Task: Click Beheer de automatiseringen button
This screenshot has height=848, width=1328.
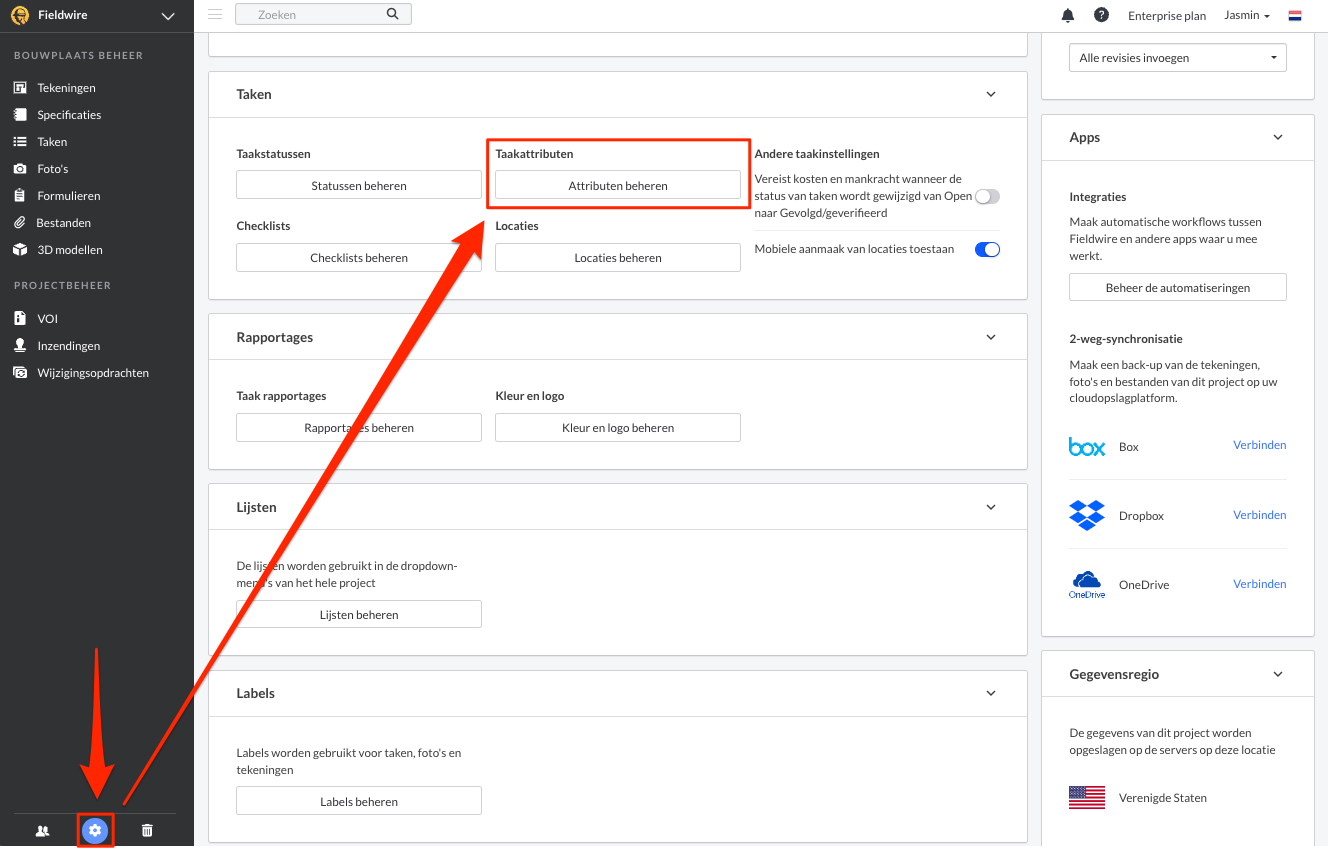Action: coord(1178,287)
